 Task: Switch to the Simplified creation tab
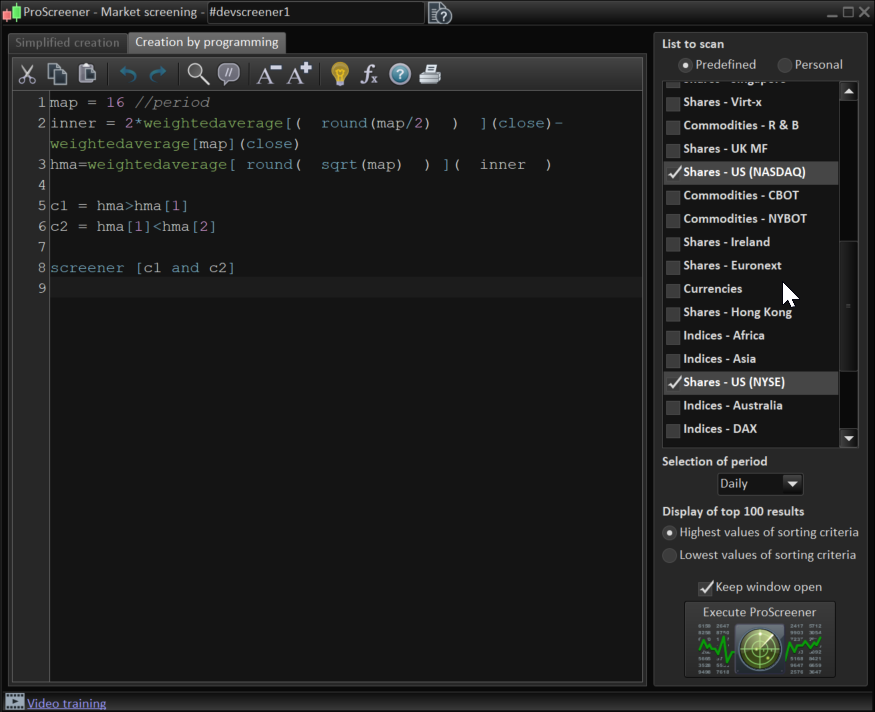point(67,43)
